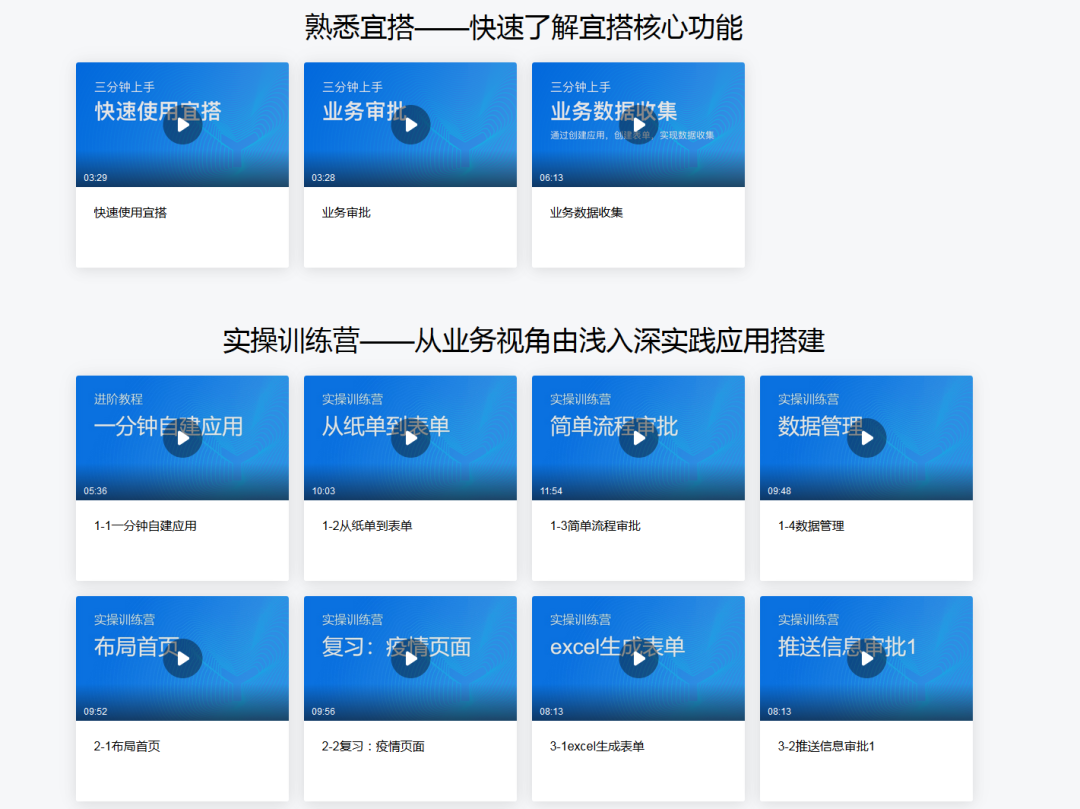
Task: Play the 快速使用宜搭 video
Action: click(183, 125)
